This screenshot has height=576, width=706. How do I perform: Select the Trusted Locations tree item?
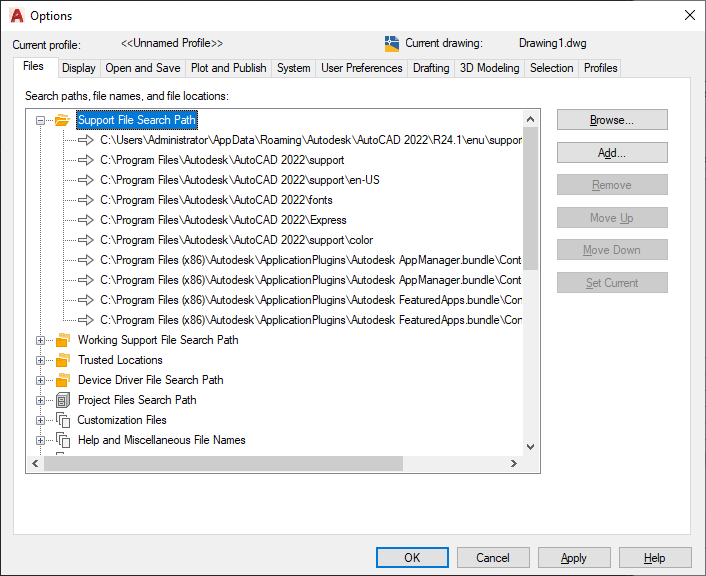[120, 360]
